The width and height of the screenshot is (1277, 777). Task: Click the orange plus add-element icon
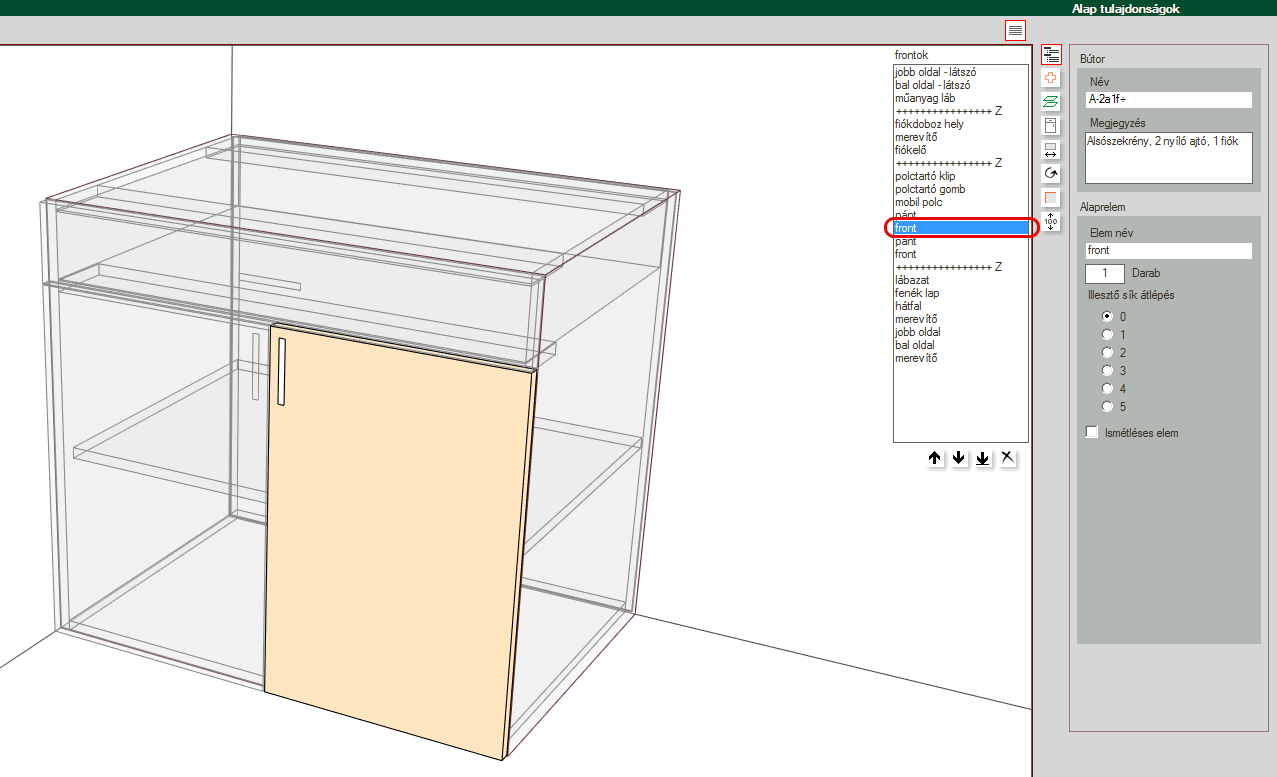click(1051, 78)
